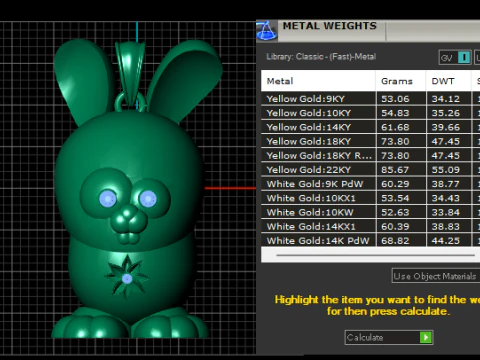This screenshot has height=360, width=480.
Task: Click the 33.84 DWT cell
Action: click(x=449, y=212)
